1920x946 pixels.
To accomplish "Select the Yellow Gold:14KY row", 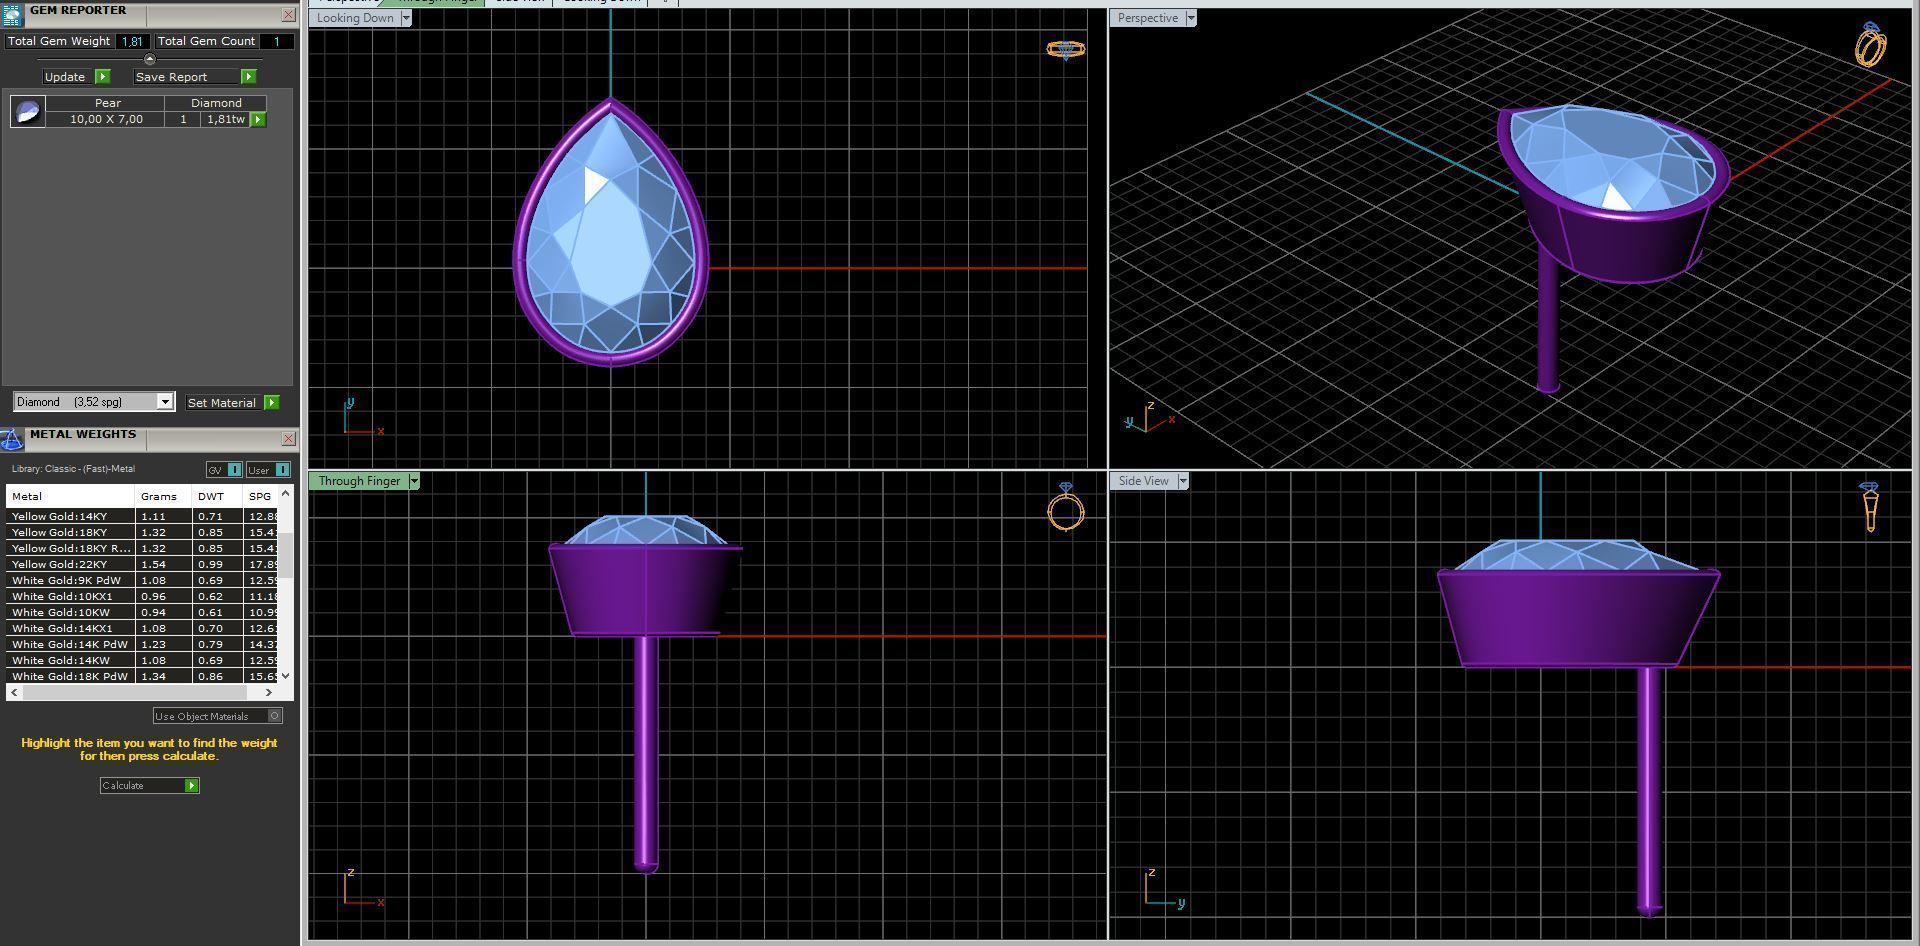I will tap(142, 516).
